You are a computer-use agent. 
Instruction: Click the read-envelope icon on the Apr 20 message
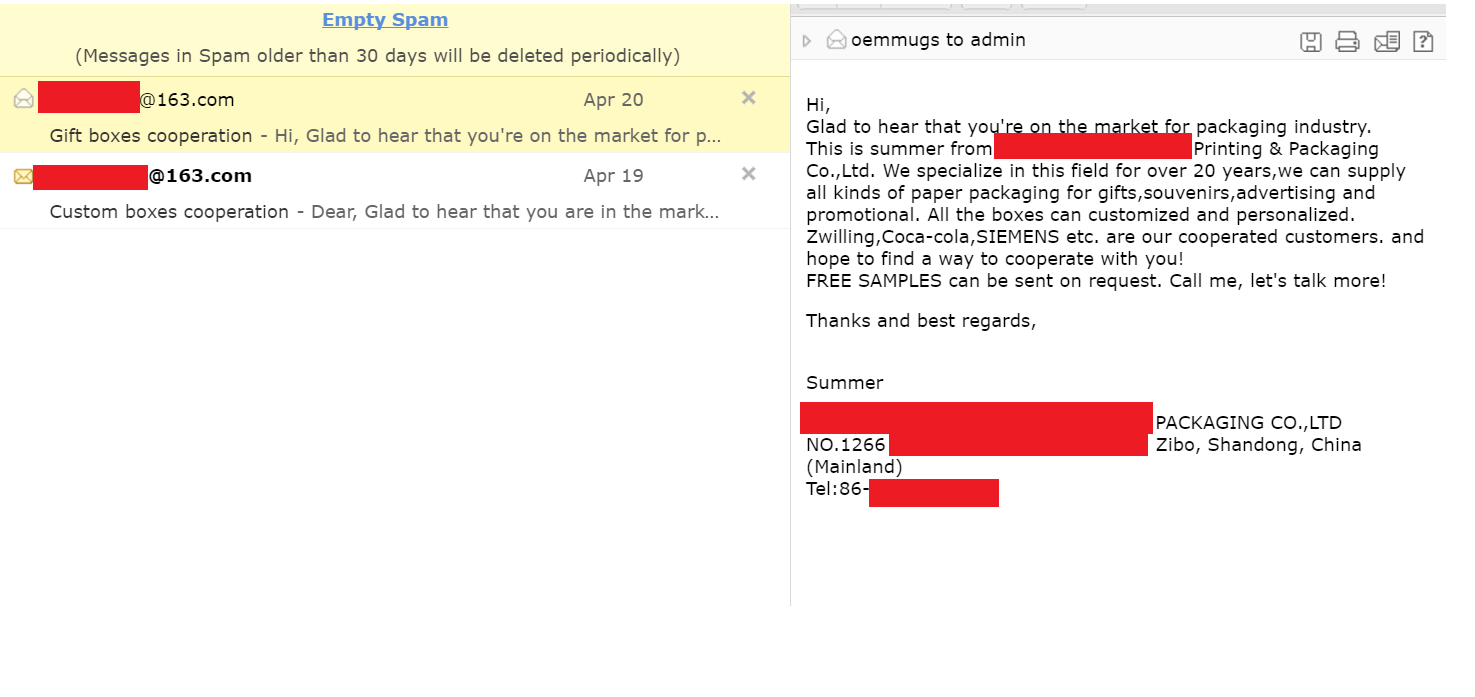[x=24, y=99]
